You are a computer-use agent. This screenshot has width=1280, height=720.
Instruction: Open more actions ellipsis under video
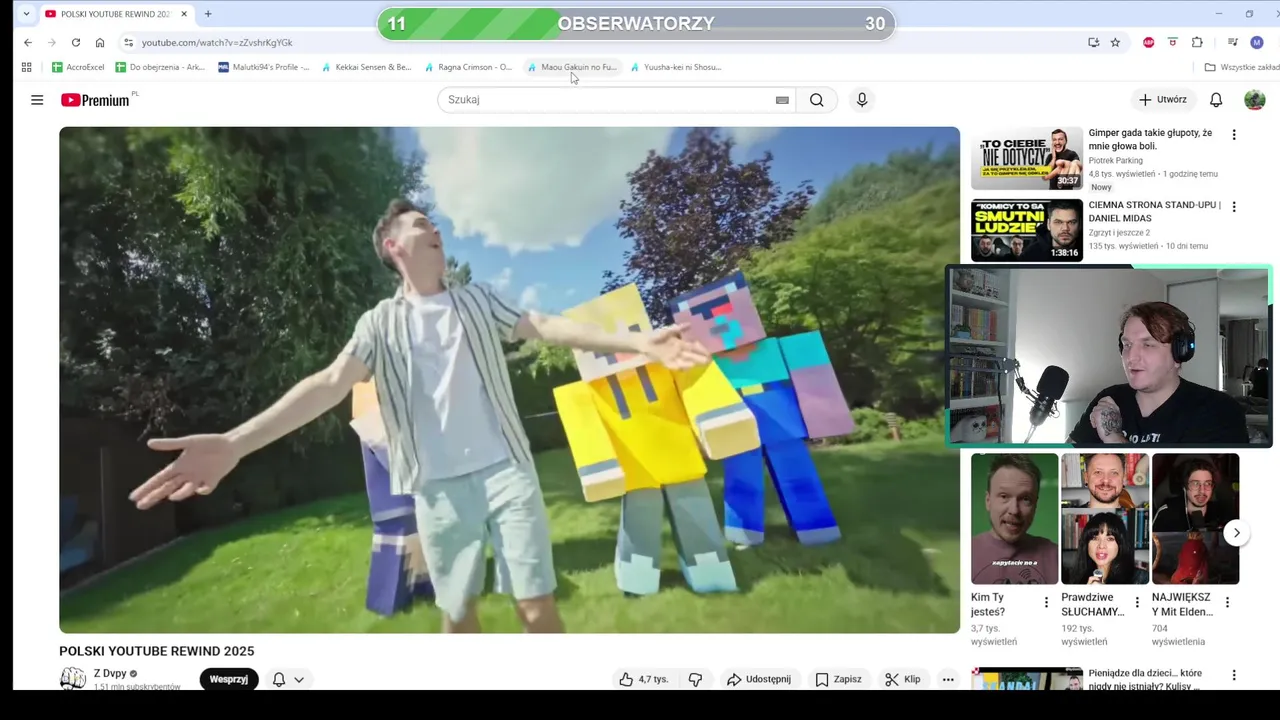[948, 679]
